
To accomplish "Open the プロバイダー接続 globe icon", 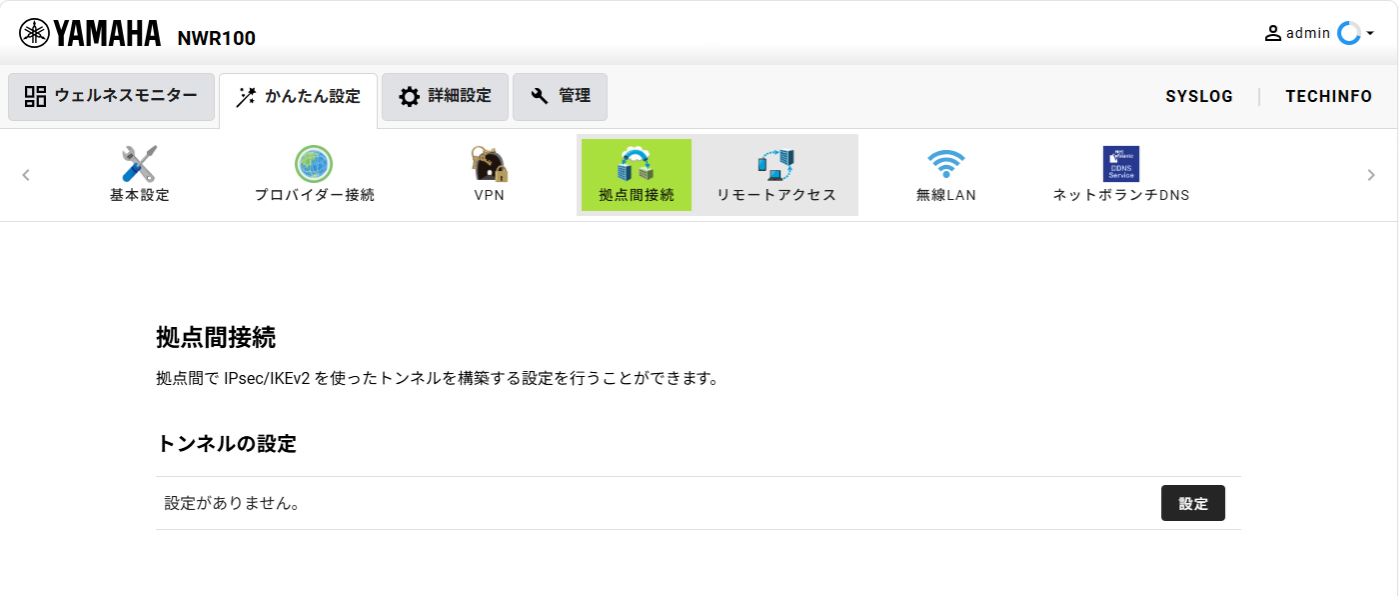I will (x=314, y=164).
